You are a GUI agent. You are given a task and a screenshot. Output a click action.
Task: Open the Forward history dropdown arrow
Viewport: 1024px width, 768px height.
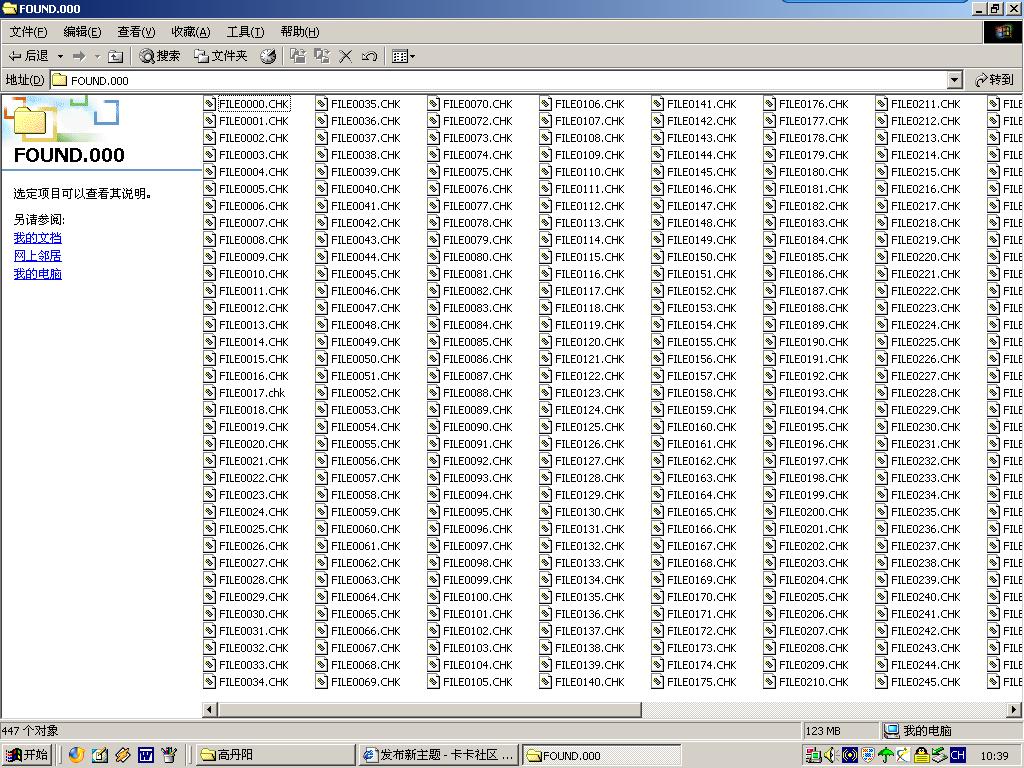pos(97,56)
